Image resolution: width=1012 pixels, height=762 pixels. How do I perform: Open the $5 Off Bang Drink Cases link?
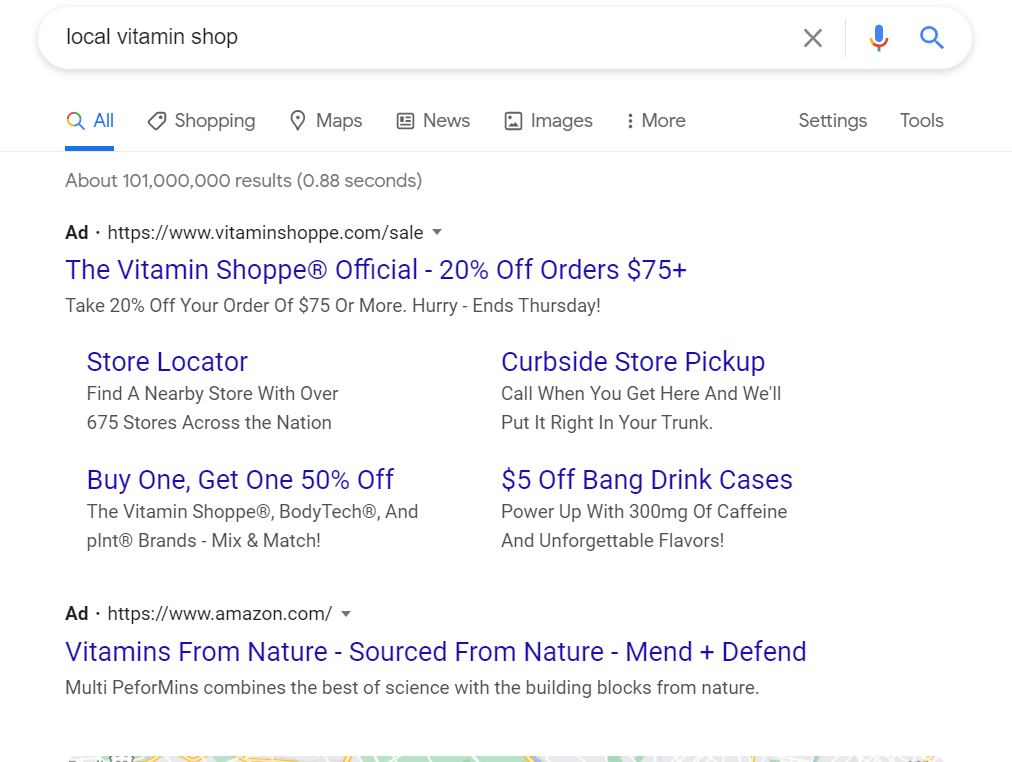647,480
